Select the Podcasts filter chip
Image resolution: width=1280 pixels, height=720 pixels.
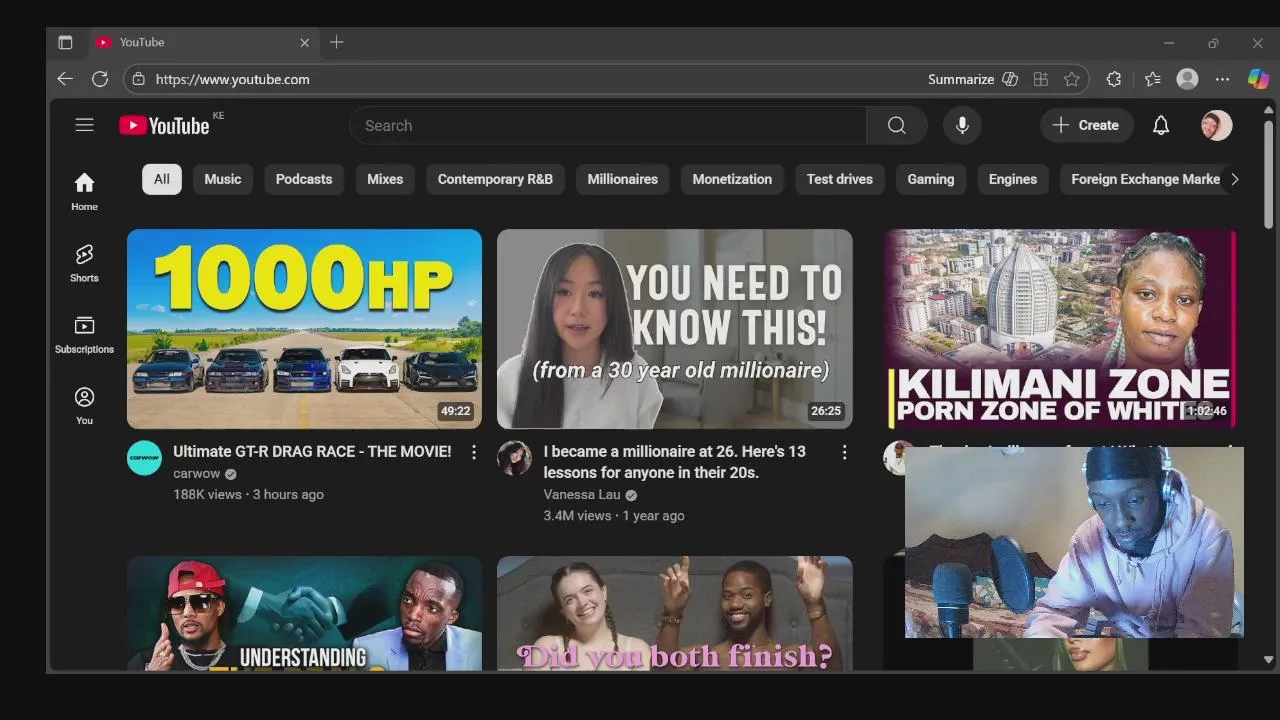(x=304, y=179)
